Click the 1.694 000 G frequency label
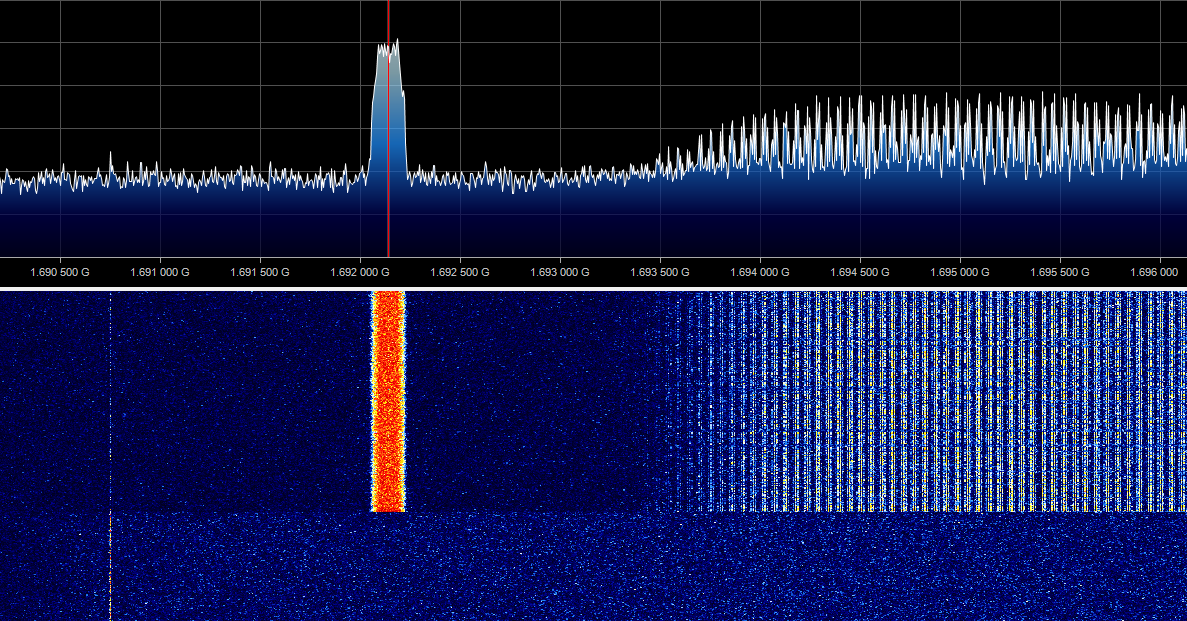Image resolution: width=1187 pixels, height=621 pixels. (x=759, y=272)
